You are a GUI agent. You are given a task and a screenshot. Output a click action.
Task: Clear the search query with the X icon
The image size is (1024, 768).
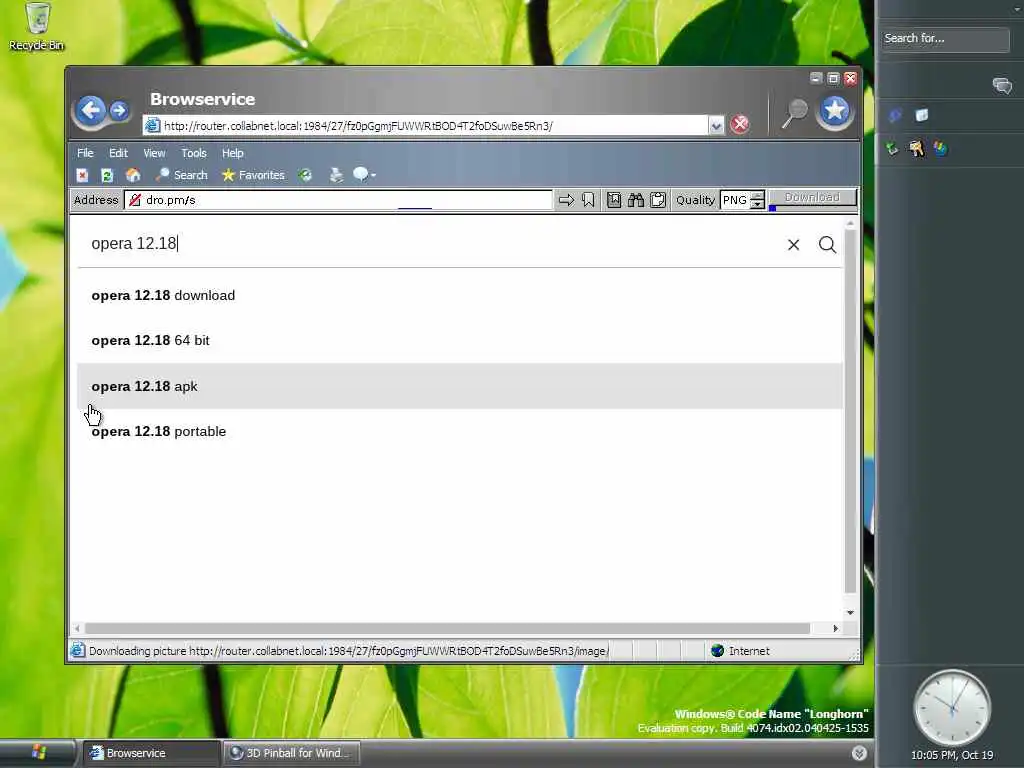tap(793, 245)
